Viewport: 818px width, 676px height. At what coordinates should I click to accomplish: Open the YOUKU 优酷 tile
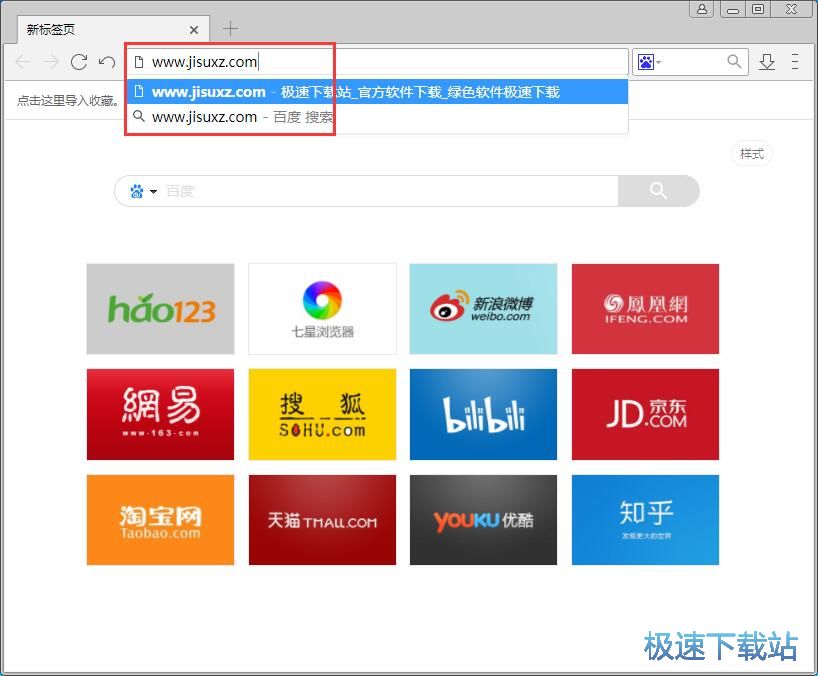click(484, 520)
